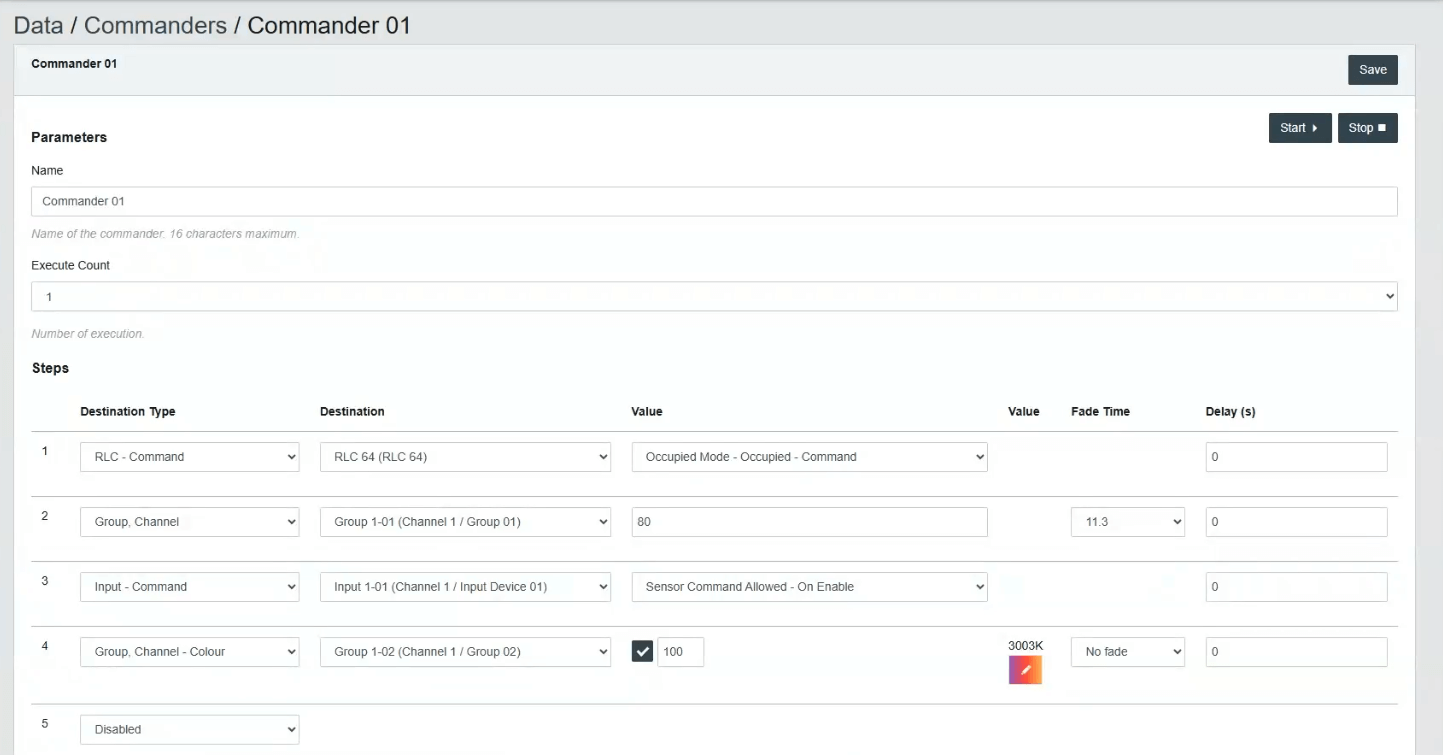Click the Delay (s) column header
The image size is (1443, 755).
(1231, 412)
